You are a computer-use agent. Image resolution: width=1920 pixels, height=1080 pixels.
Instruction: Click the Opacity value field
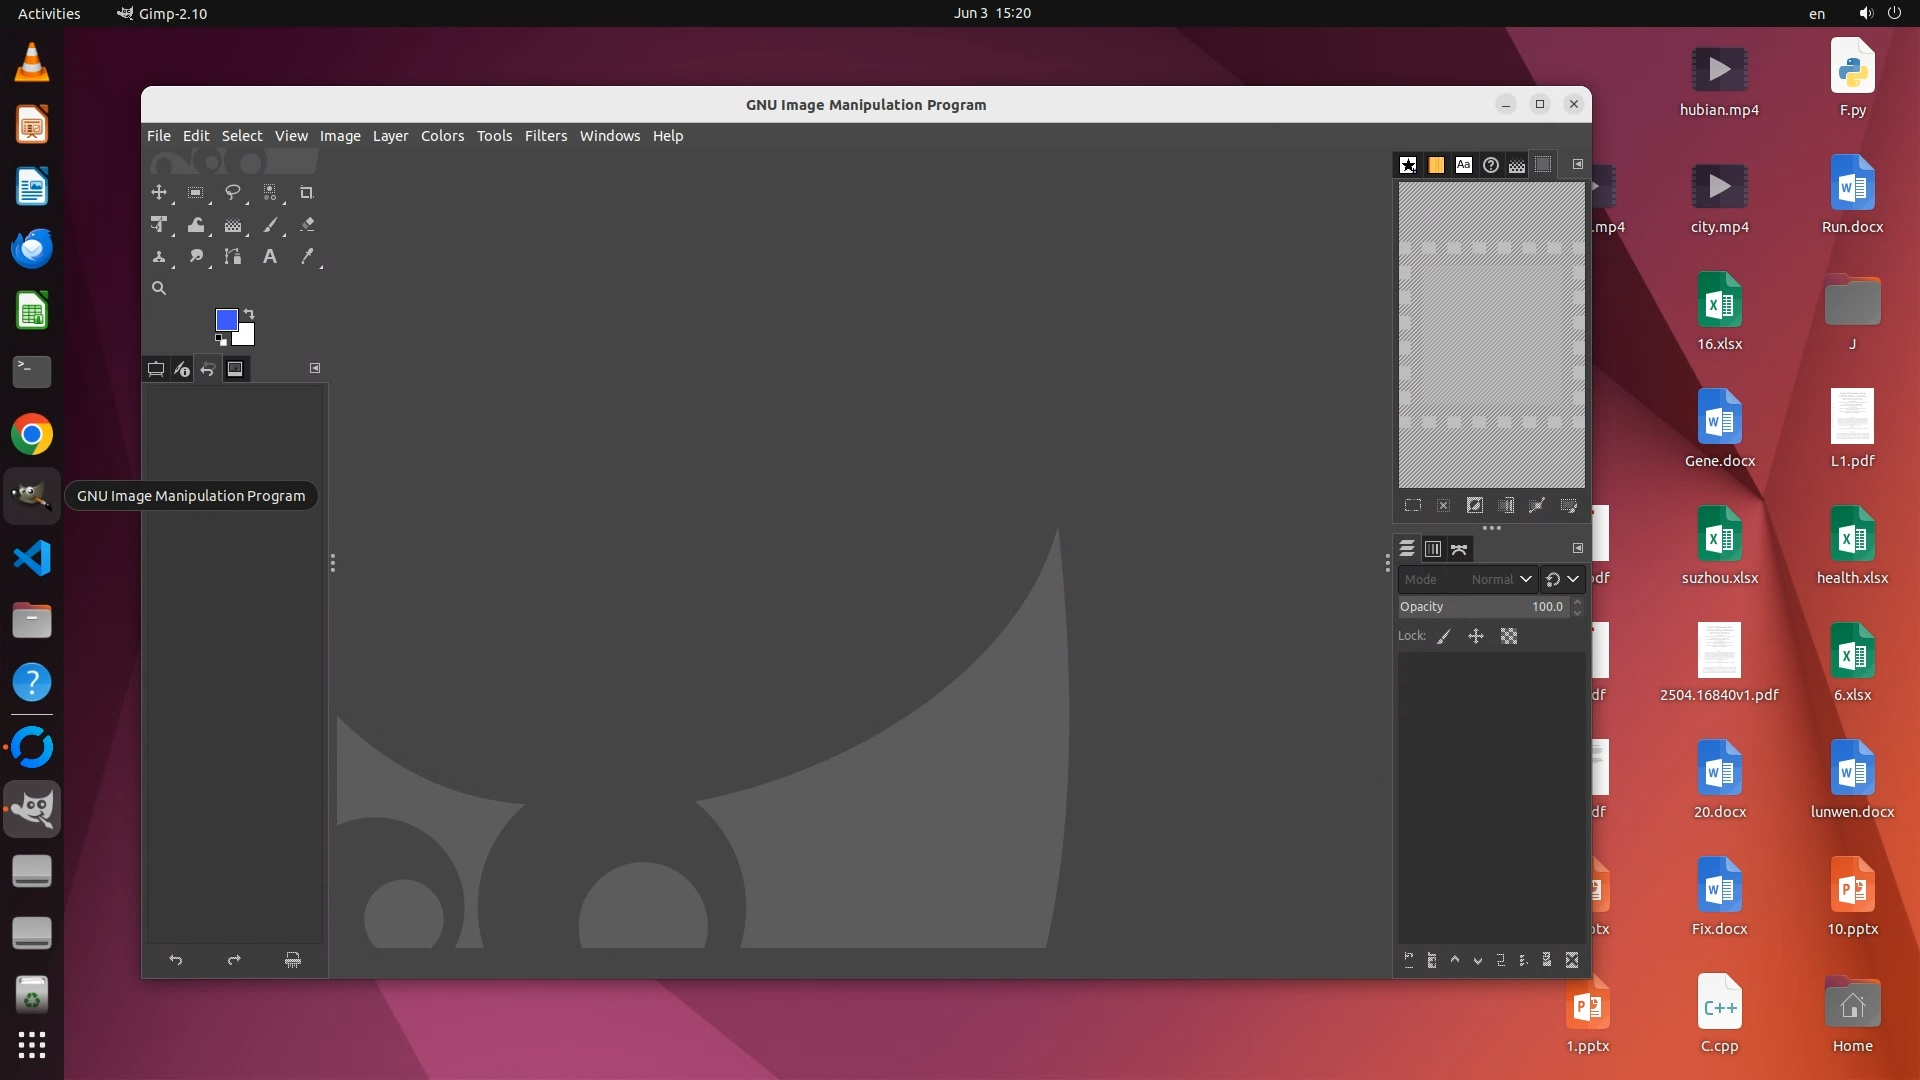pos(1483,607)
